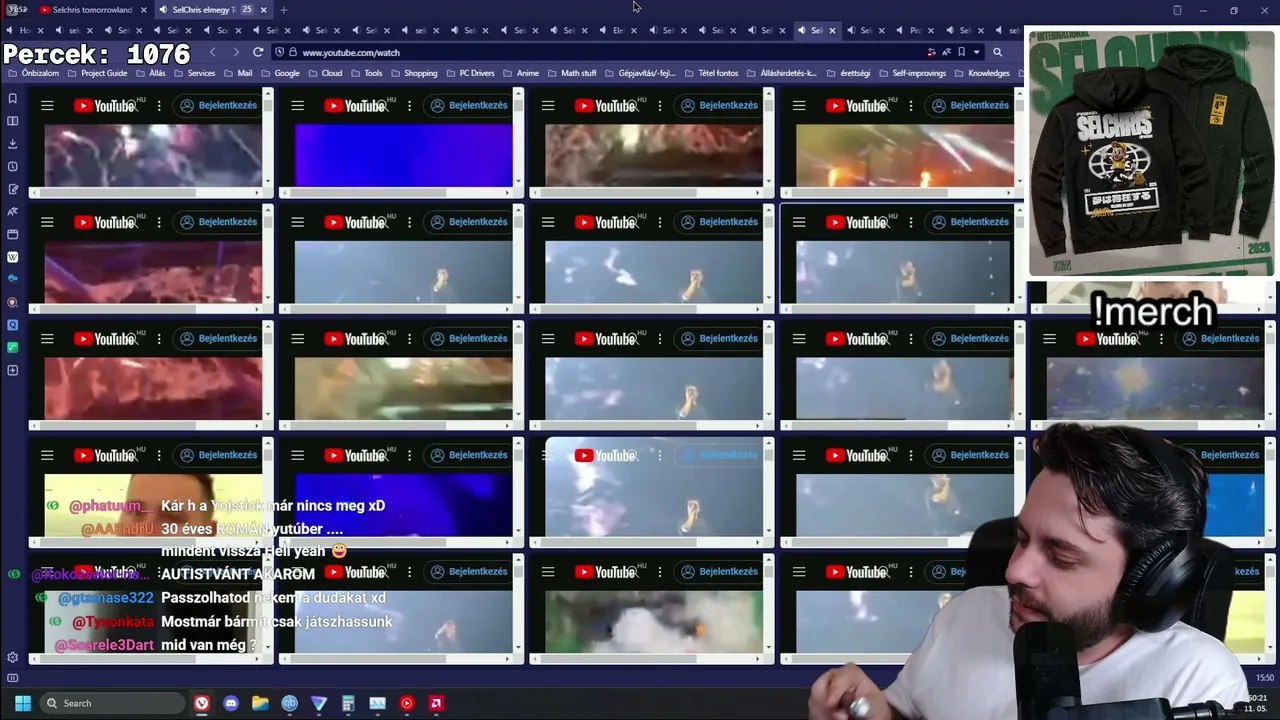Open the blue Q web panel
This screenshot has height=720, width=1280.
(x=13, y=325)
